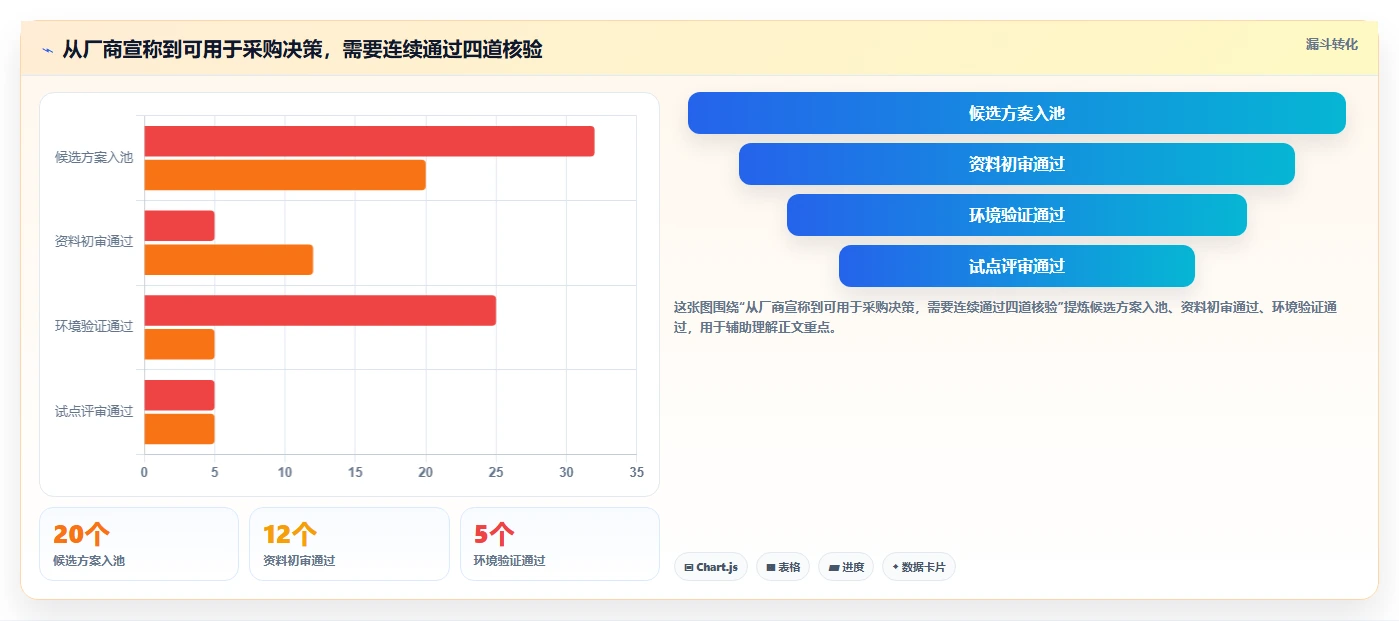Click the 漏斗转化 label in header

pos(1331,44)
